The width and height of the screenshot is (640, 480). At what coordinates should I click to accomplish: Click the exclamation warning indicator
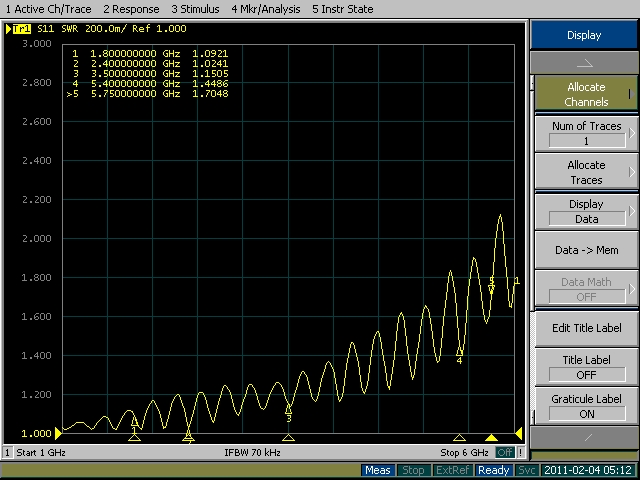click(520, 453)
